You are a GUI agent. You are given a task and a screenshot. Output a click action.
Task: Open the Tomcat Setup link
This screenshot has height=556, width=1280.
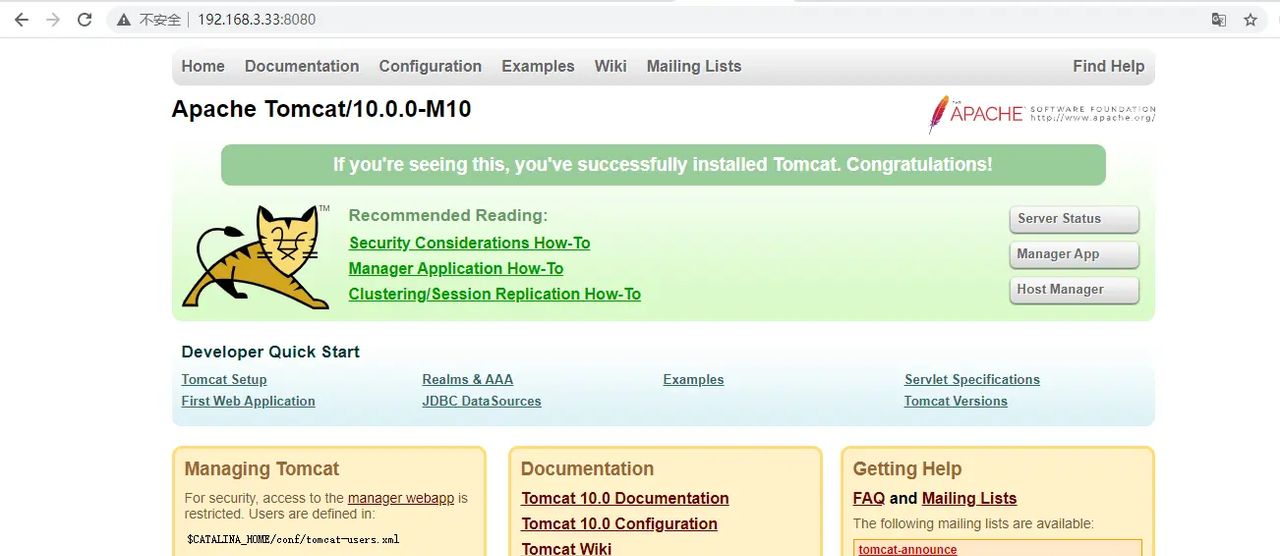pos(224,380)
